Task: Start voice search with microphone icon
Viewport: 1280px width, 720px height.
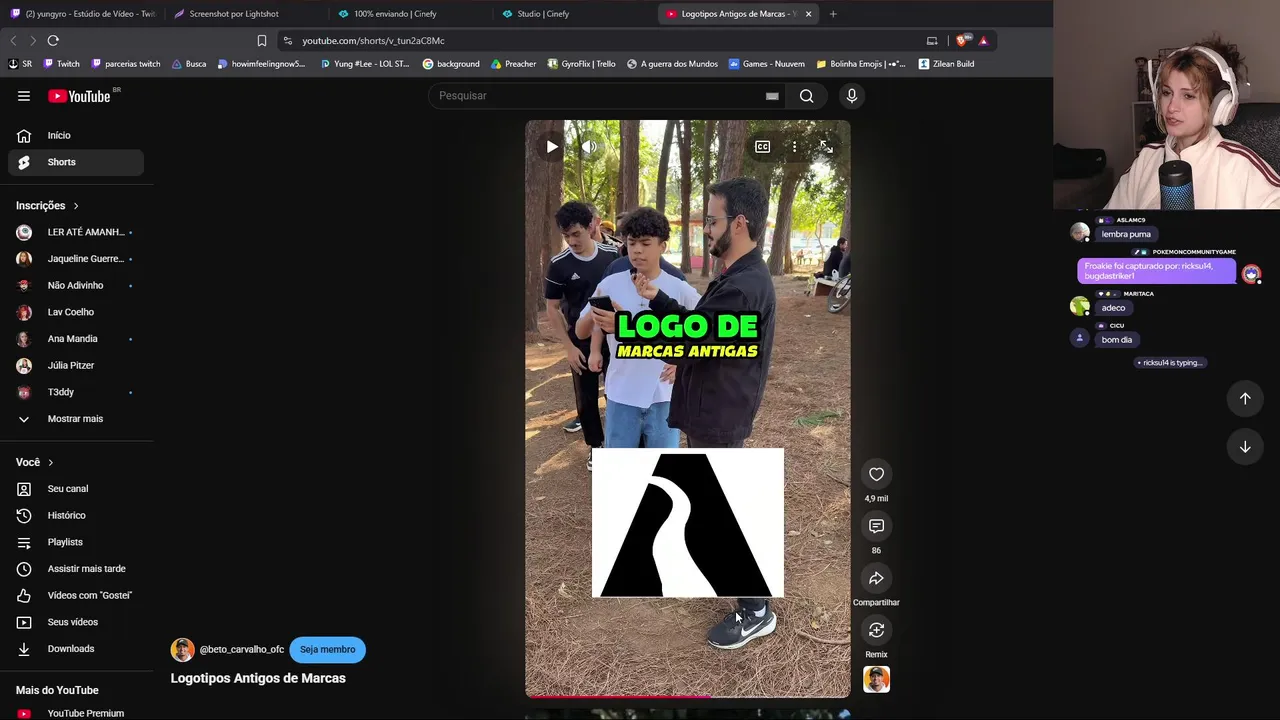Action: point(852,96)
